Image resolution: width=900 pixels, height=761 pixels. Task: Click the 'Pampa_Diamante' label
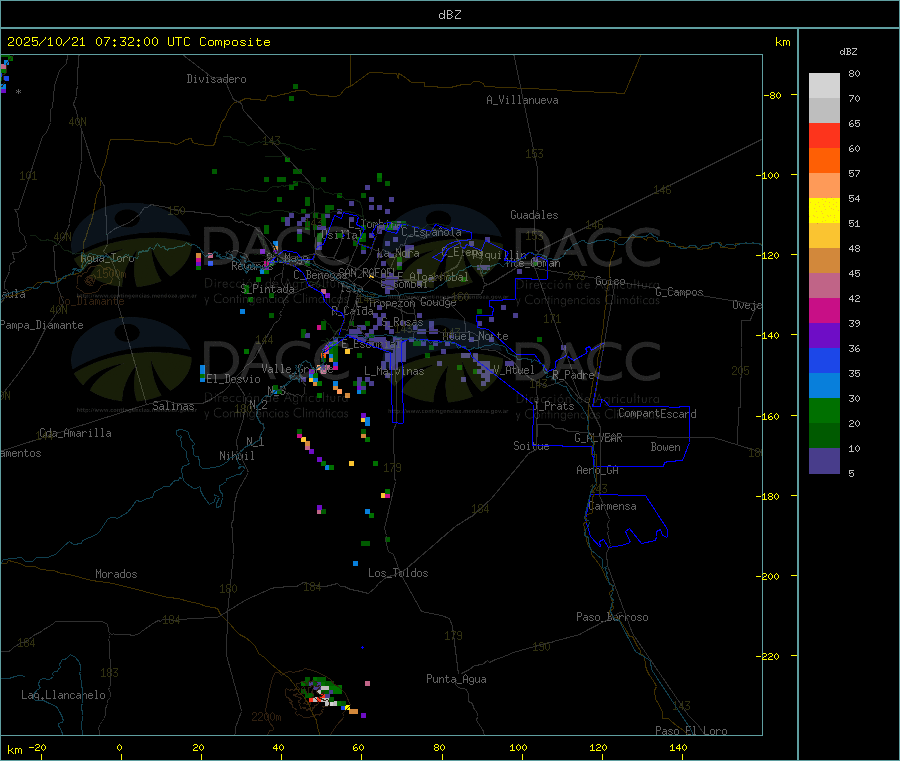(42, 325)
